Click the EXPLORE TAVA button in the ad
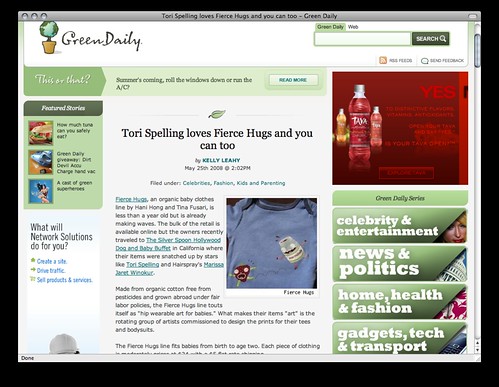499x387 pixels. tap(406, 173)
